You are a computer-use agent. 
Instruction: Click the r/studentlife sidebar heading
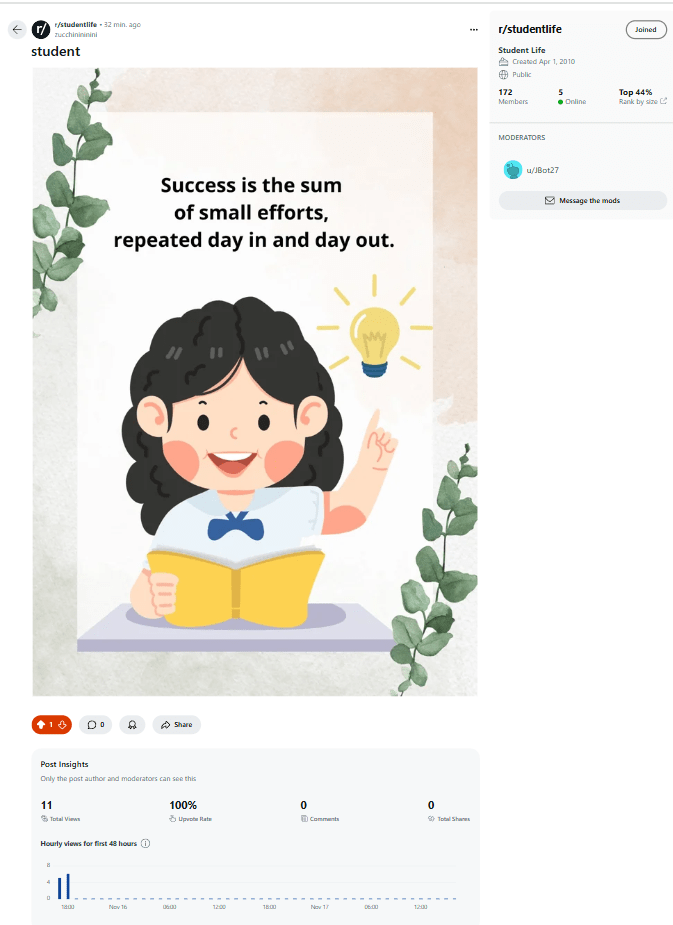[530, 30]
